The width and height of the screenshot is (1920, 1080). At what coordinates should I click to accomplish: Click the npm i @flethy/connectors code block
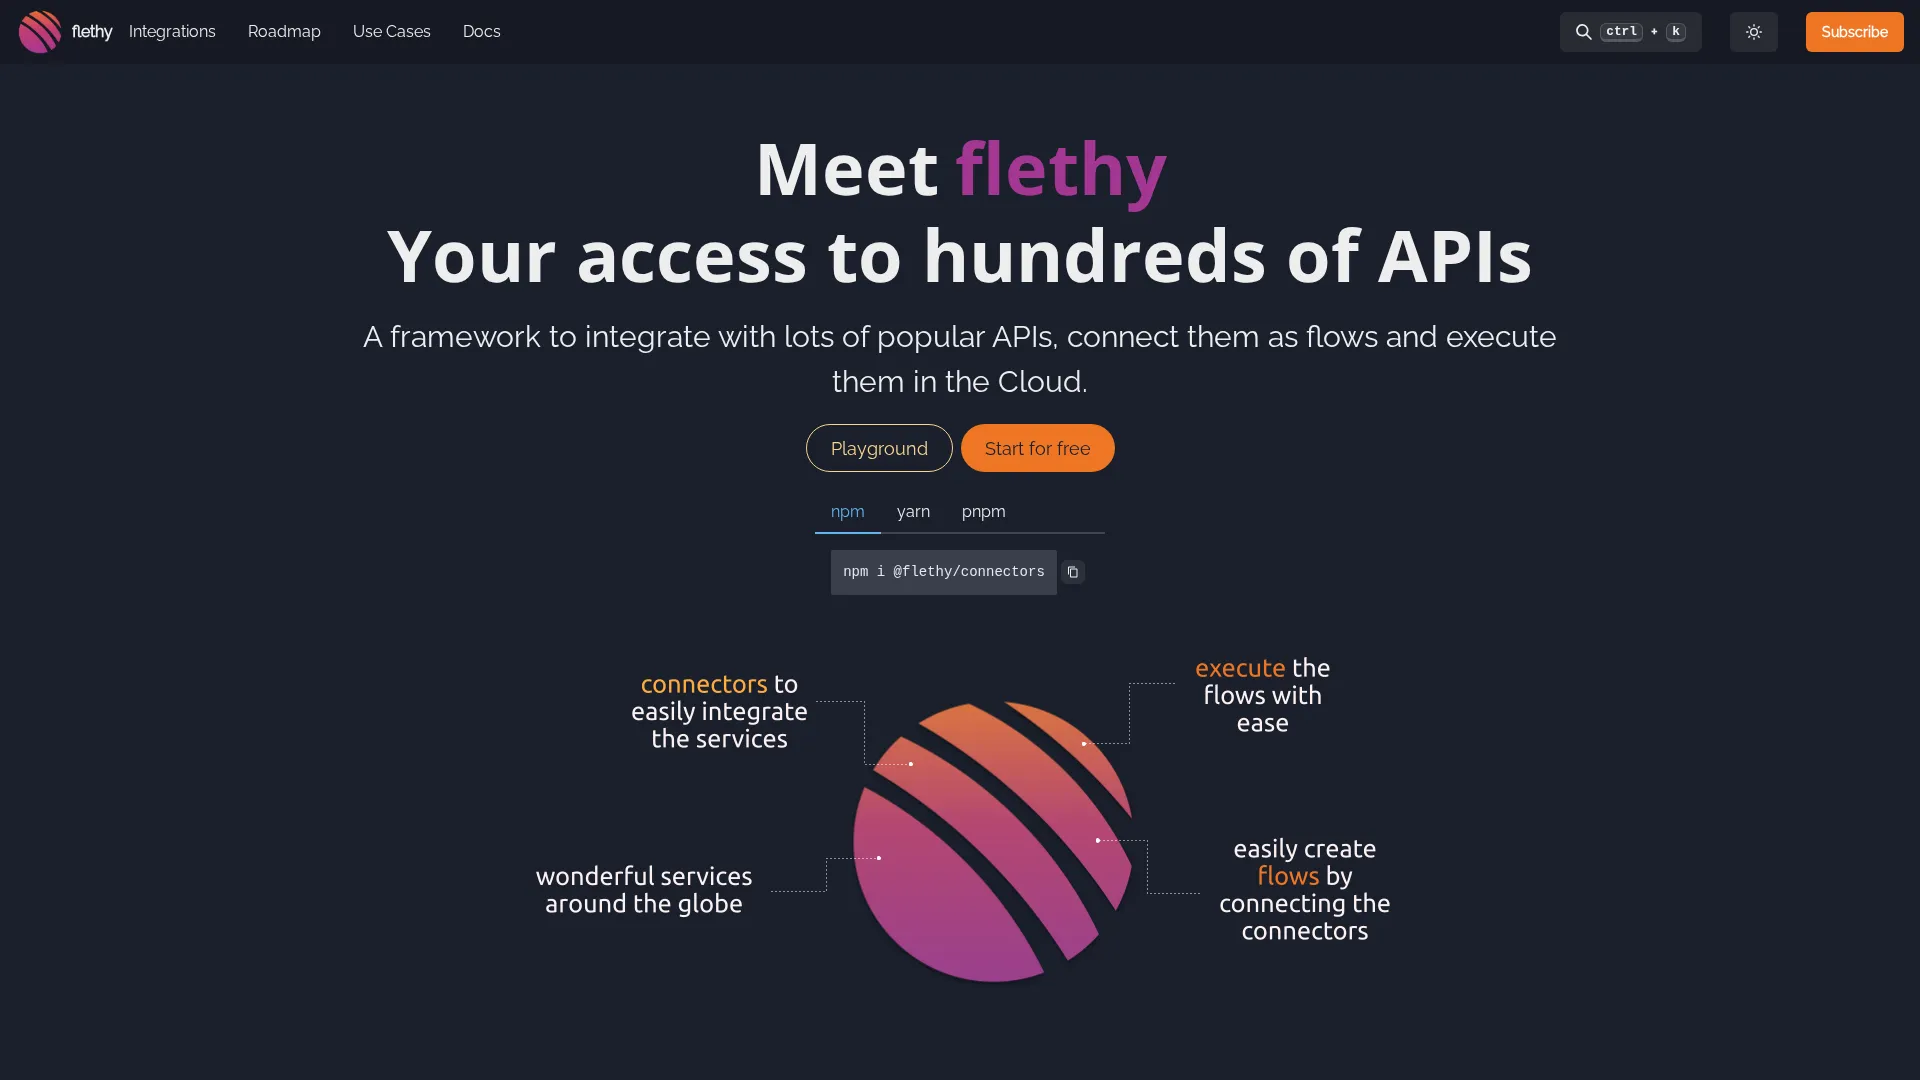(943, 572)
